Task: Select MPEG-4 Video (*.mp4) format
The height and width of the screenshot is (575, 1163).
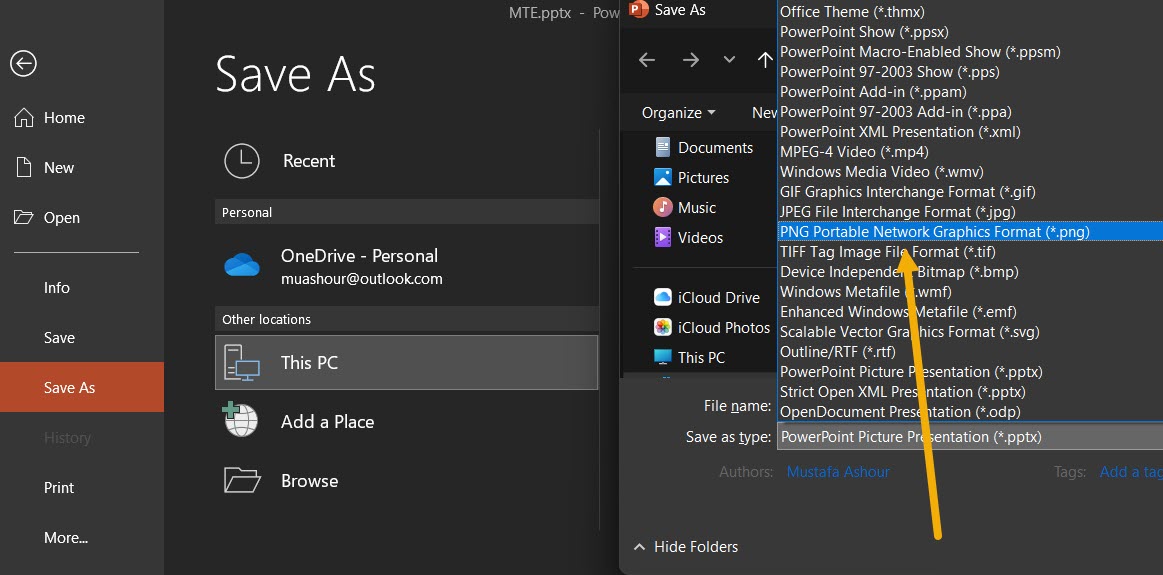Action: point(970,152)
